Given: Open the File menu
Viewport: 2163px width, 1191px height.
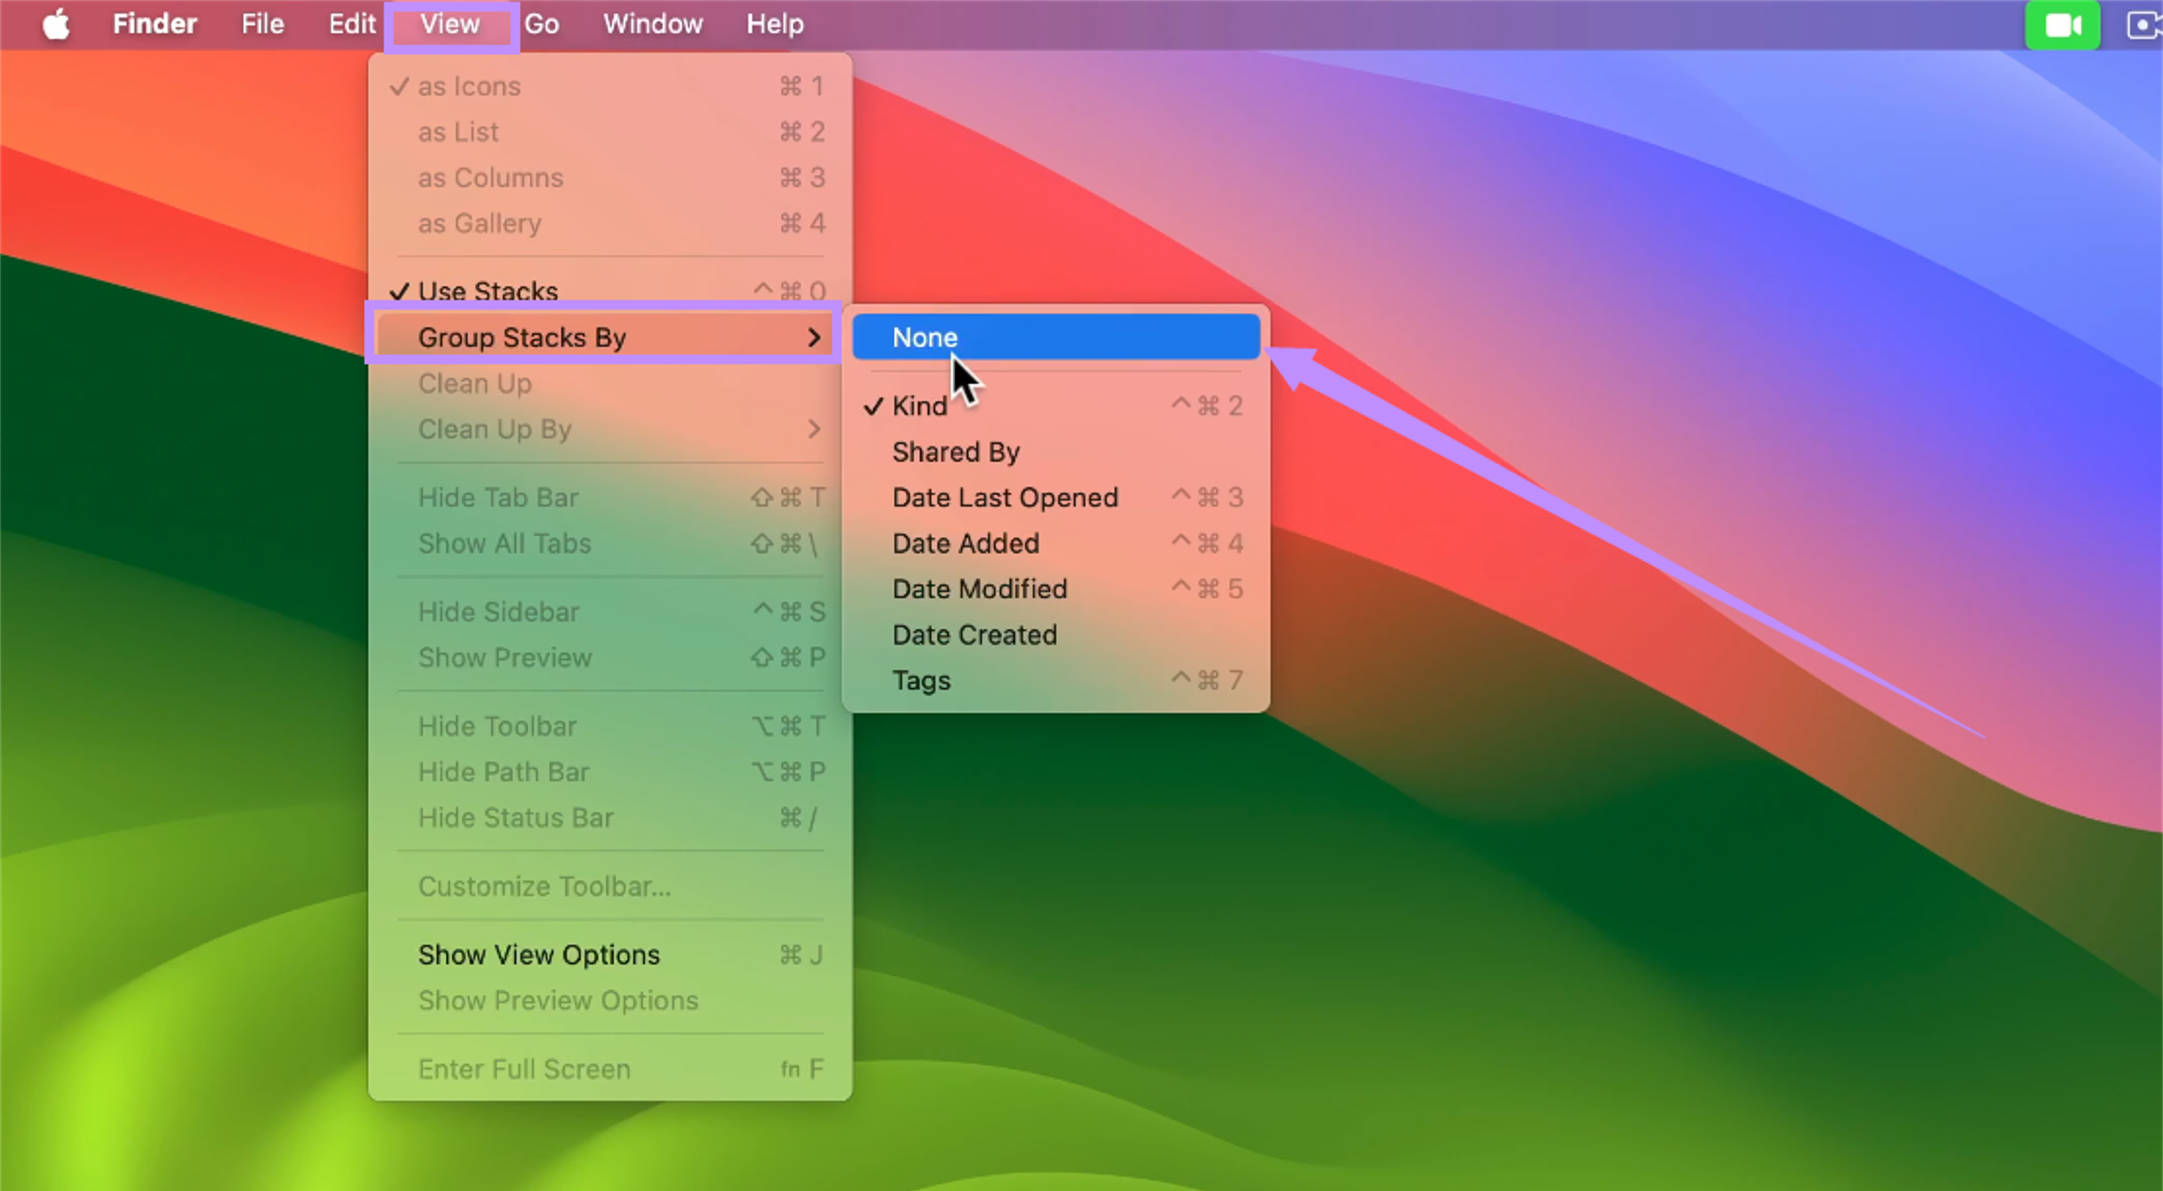Looking at the screenshot, I should click(262, 24).
